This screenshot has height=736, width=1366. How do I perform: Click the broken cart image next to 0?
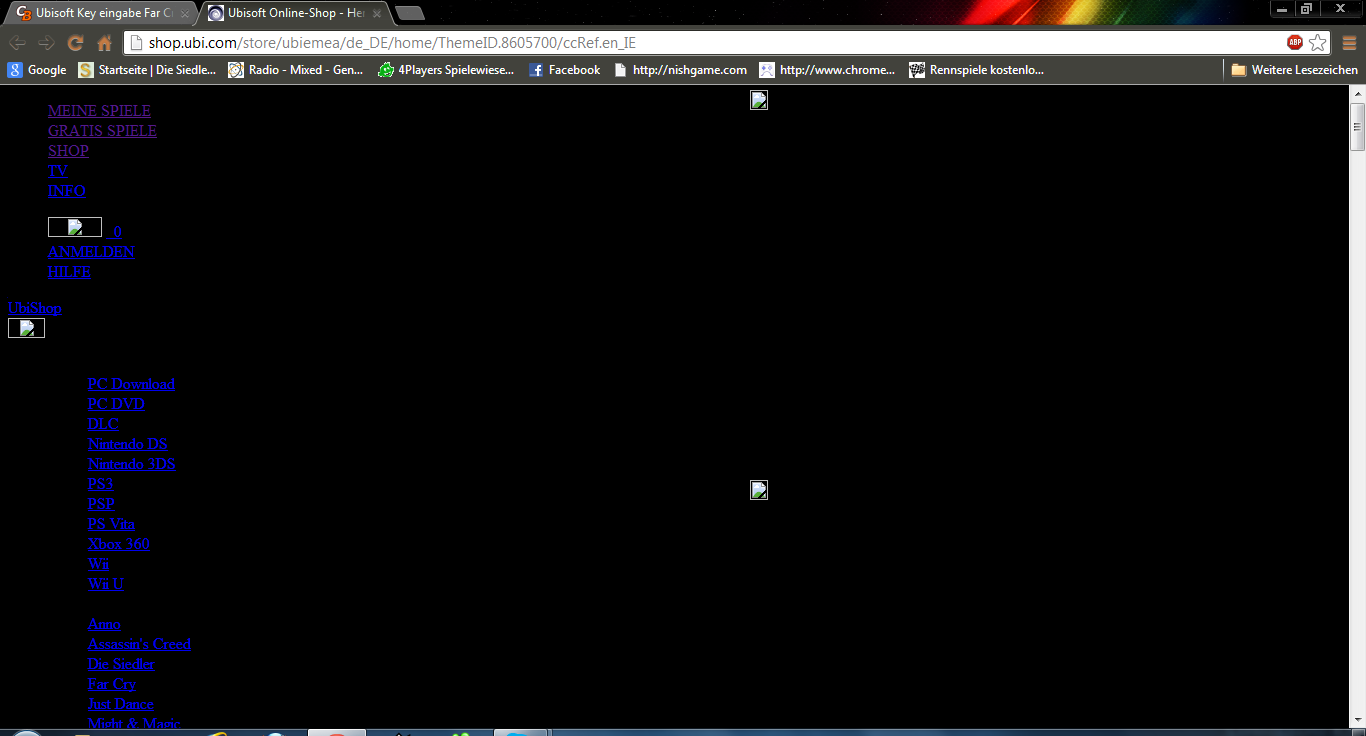click(x=75, y=227)
